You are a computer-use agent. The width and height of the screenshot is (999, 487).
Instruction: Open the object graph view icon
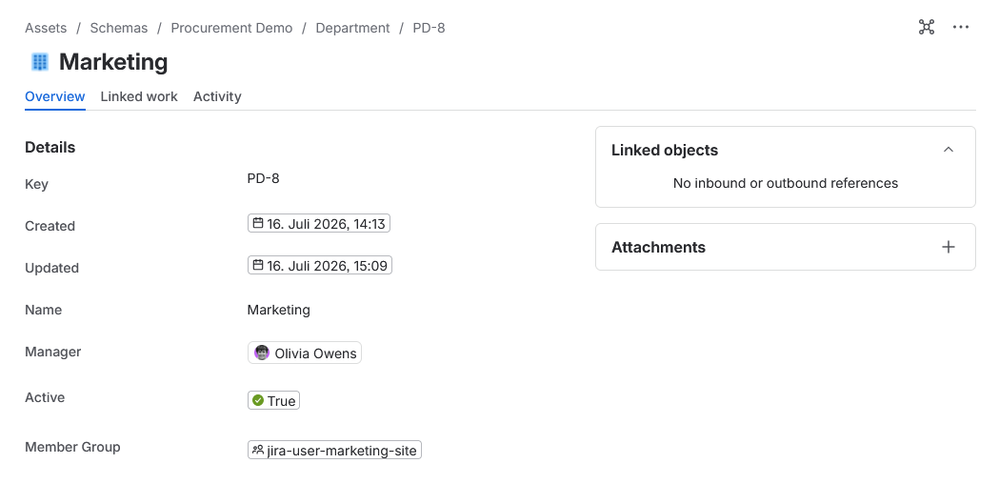pyautogui.click(x=926, y=27)
